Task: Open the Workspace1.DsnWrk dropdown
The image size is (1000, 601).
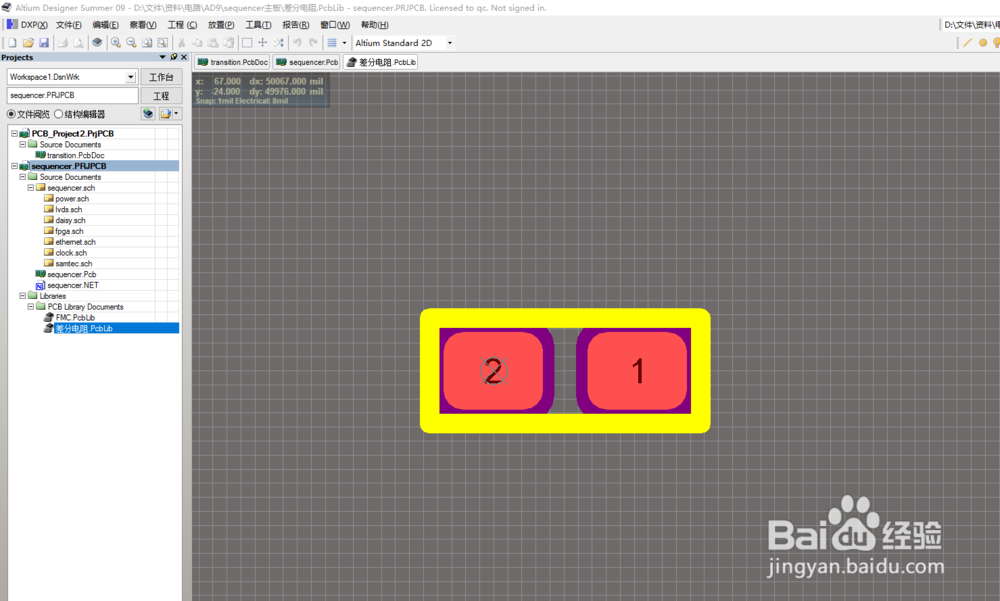Action: click(x=131, y=77)
